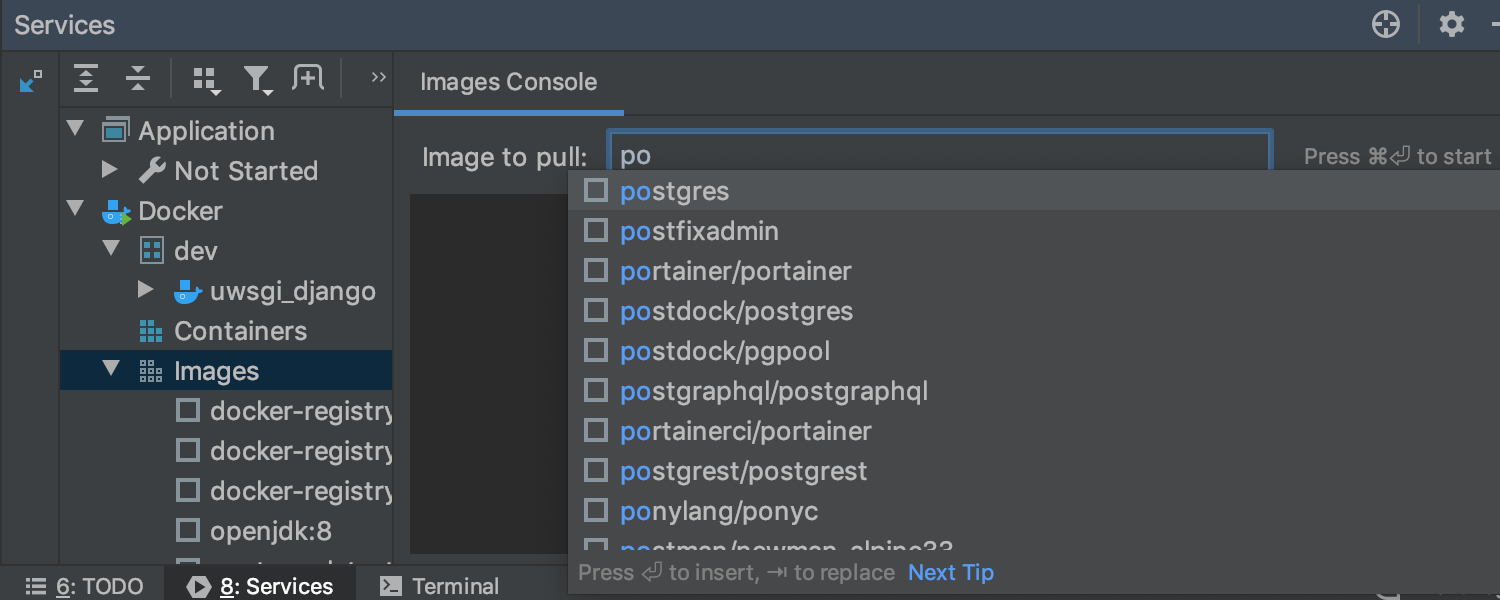
Task: Select the postgres image suggestion
Action: 675,191
